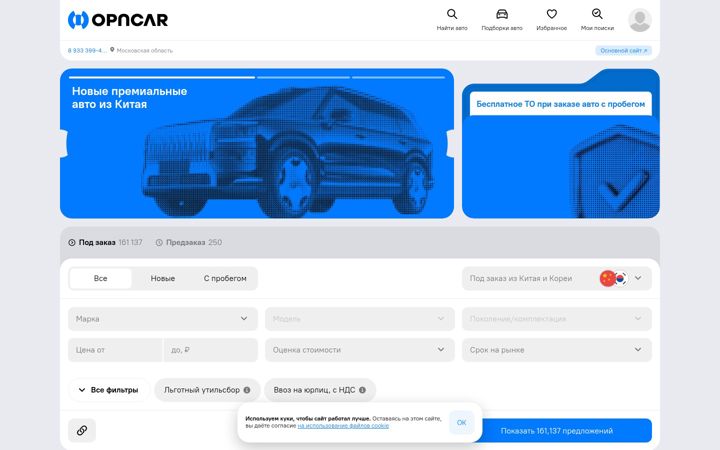Open the Под заказ из Китая и Кореи dropdown
Viewport: 720px width, 450px height.
coord(557,278)
